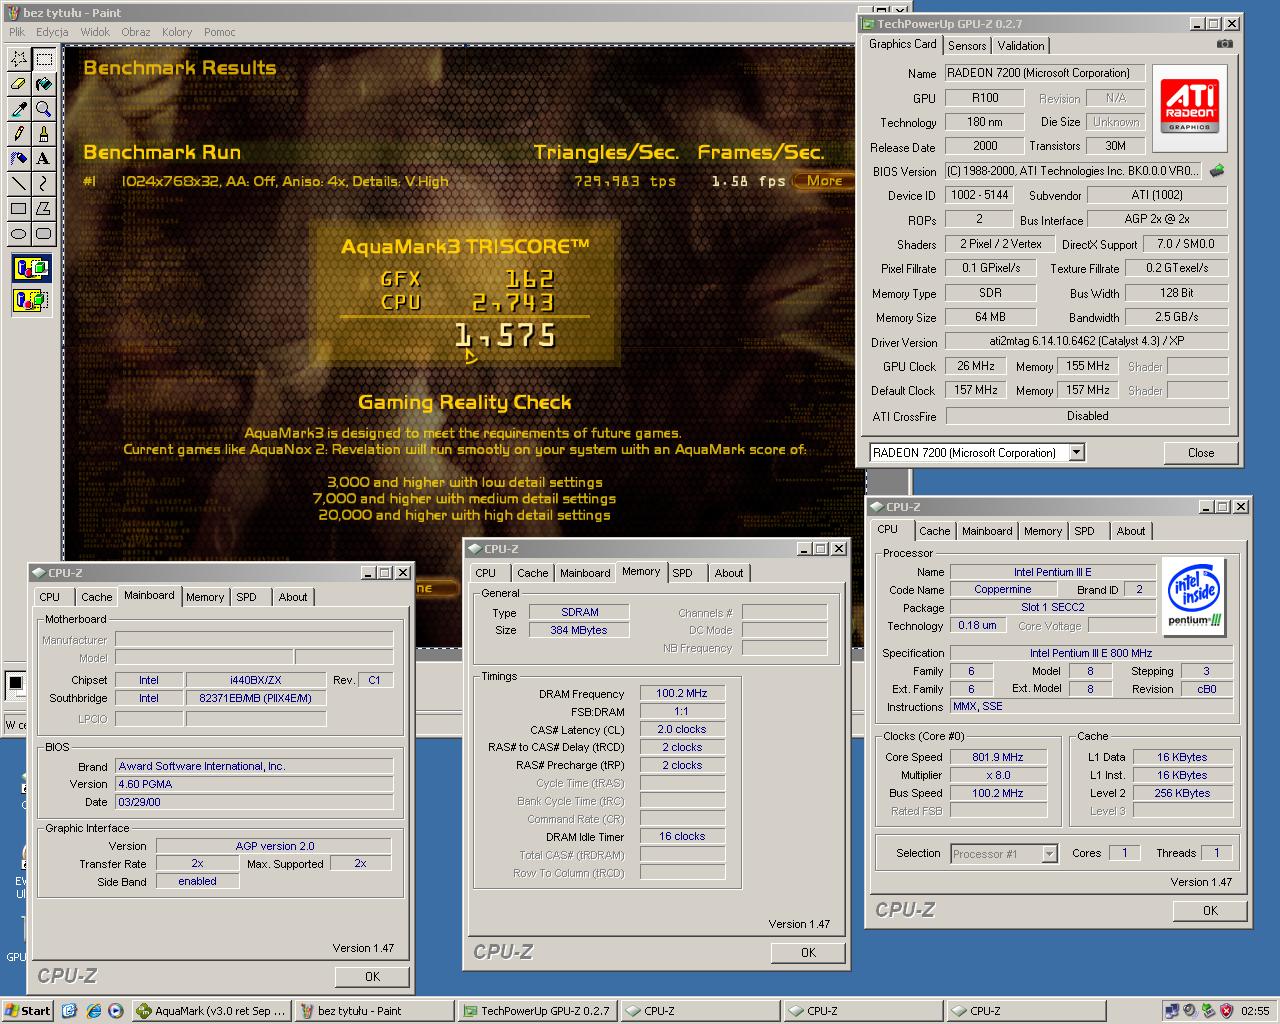The width and height of the screenshot is (1280, 1024).
Task: Click the GPU-Z screenshot camera icon
Action: tap(1224, 44)
